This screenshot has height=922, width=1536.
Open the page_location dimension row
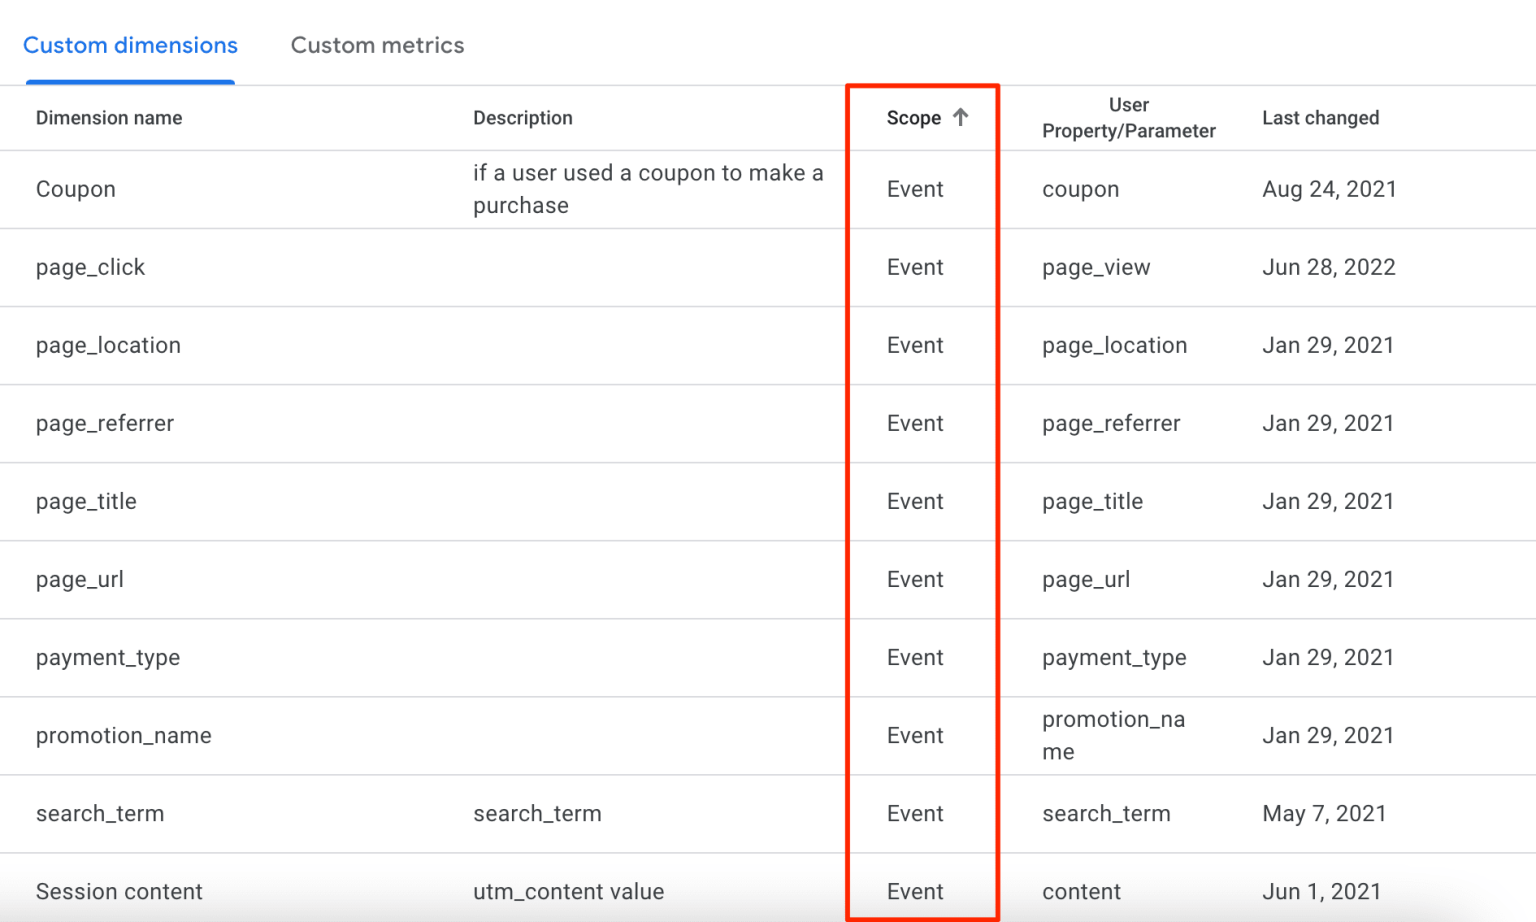(108, 345)
